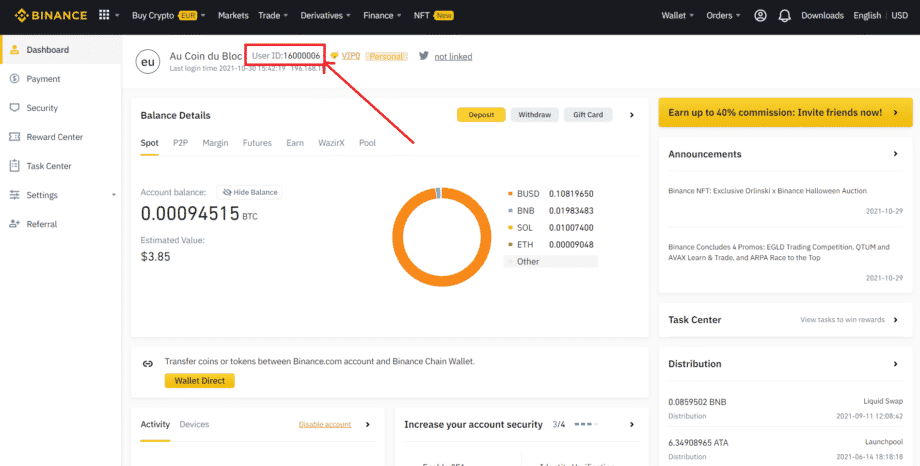Click the invite friends commission banner

click(786, 112)
